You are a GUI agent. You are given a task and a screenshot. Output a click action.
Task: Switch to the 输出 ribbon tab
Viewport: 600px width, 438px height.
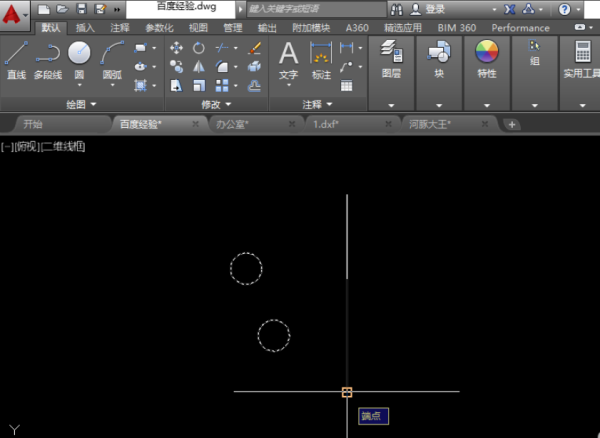click(x=267, y=28)
